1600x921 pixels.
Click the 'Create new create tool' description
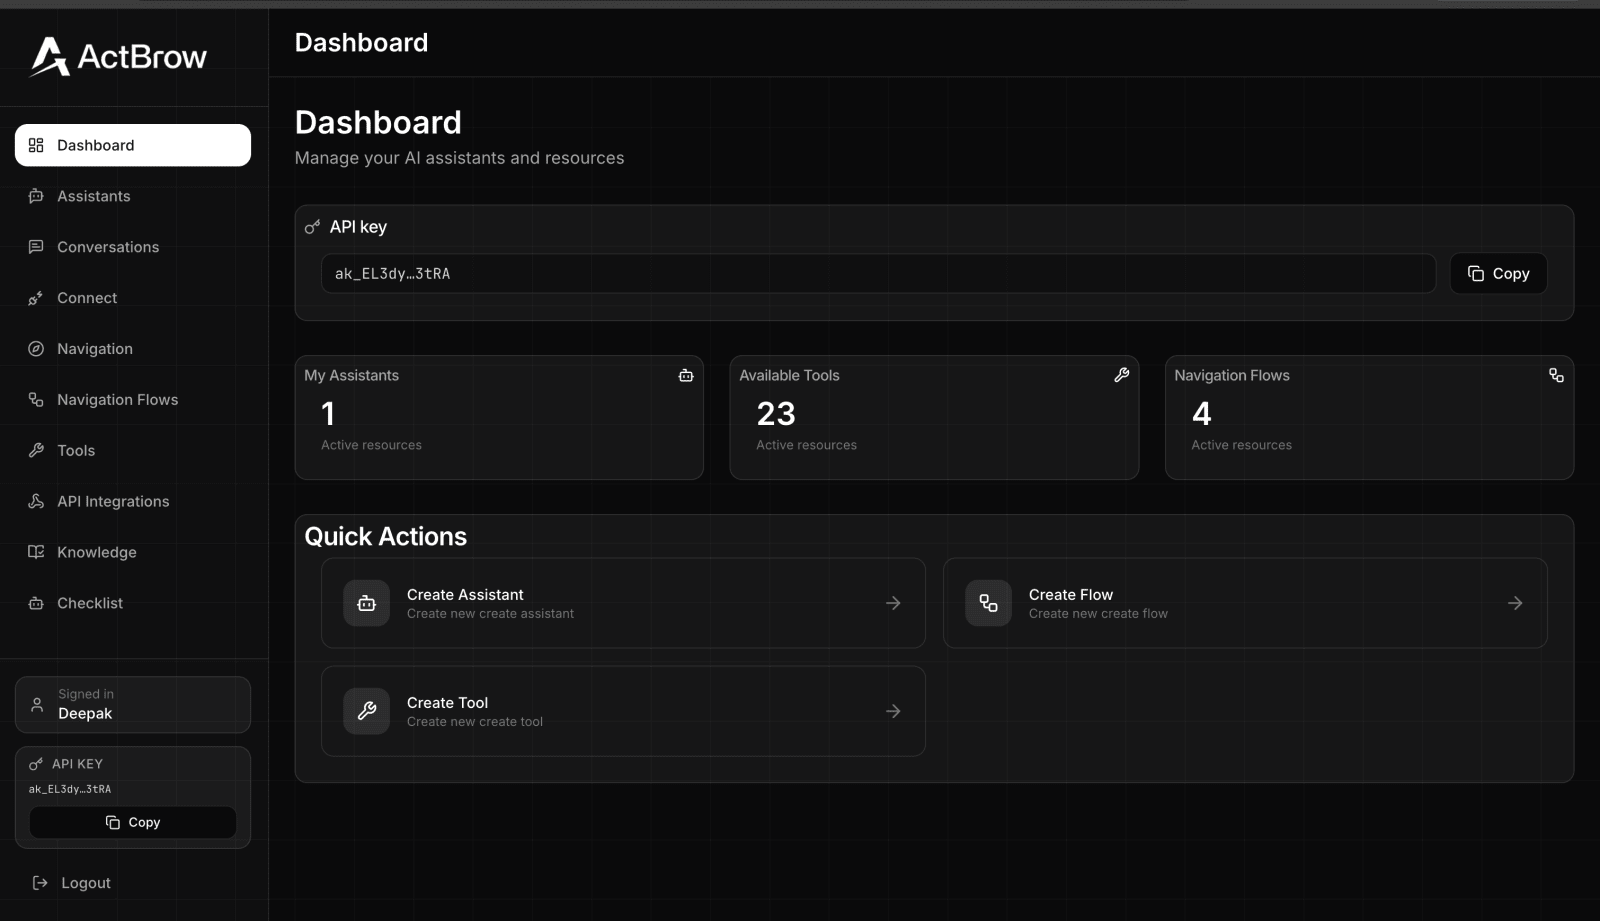475,722
